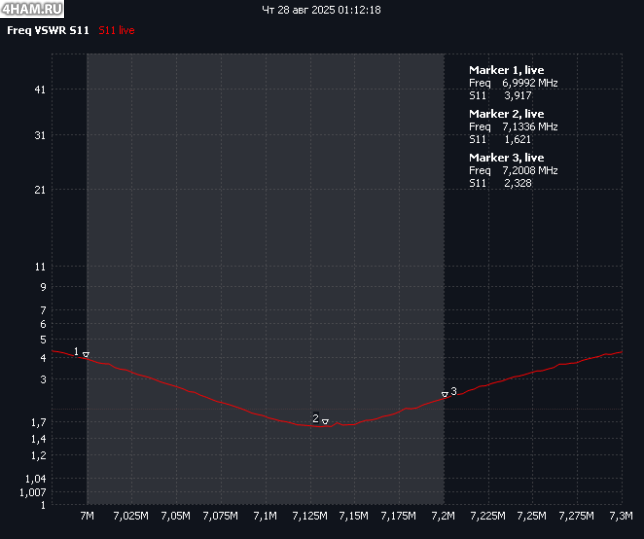
Task: Click the 7,2M label at the band edge
Action: click(443, 516)
